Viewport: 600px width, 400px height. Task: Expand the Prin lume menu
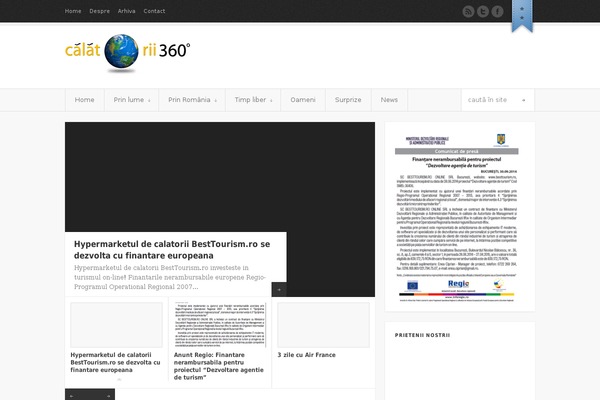point(132,100)
